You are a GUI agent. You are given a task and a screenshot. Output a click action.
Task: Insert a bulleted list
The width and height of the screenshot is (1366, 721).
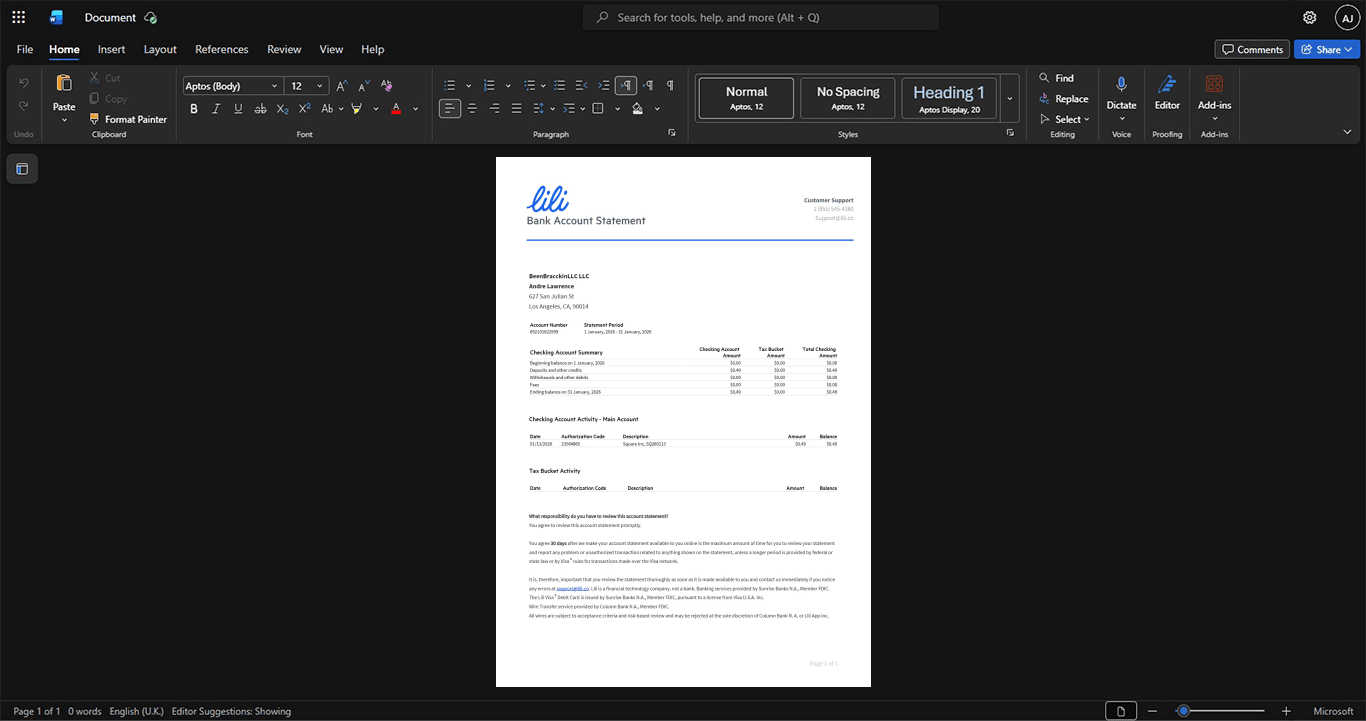coord(450,86)
